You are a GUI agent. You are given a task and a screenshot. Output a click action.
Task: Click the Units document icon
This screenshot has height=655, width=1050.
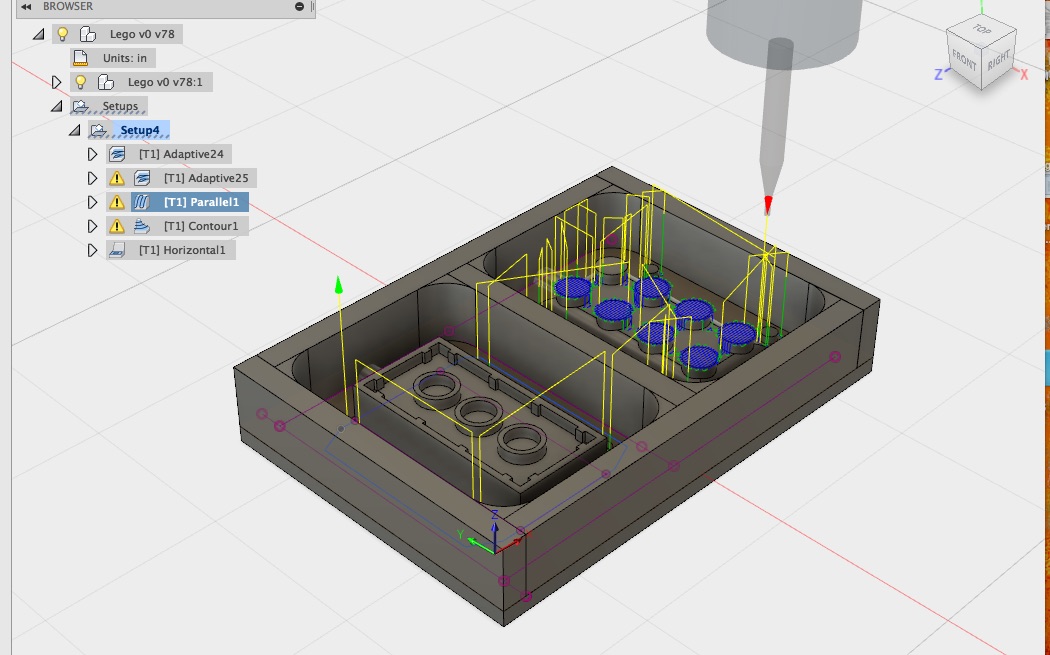coord(80,58)
